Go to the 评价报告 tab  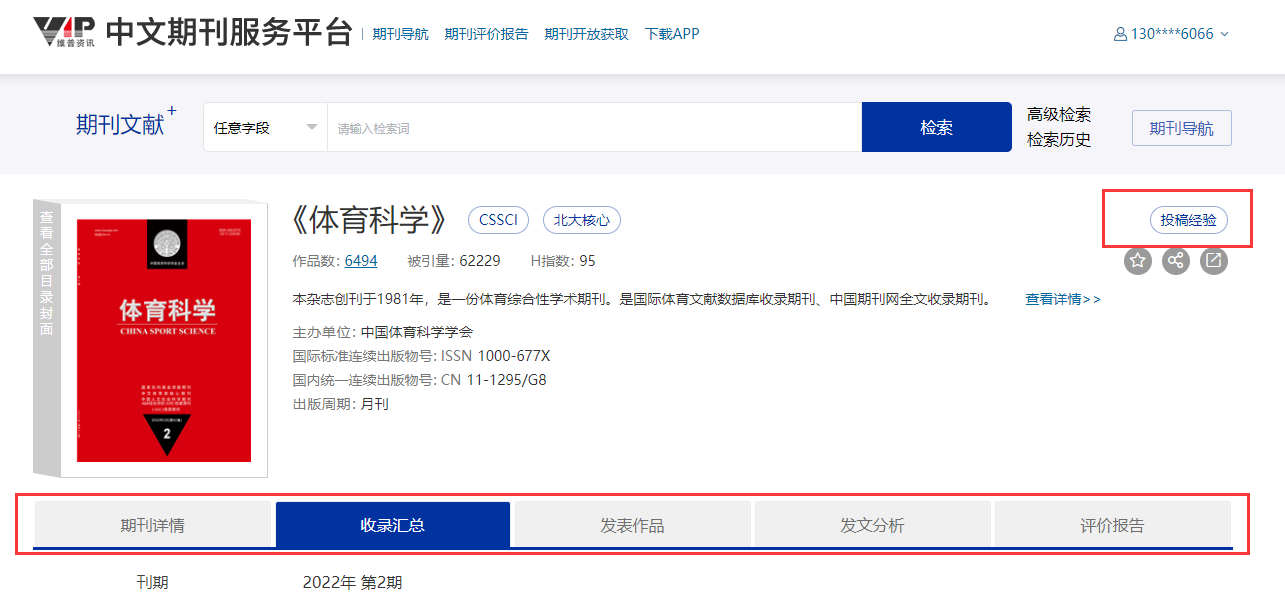1112,525
